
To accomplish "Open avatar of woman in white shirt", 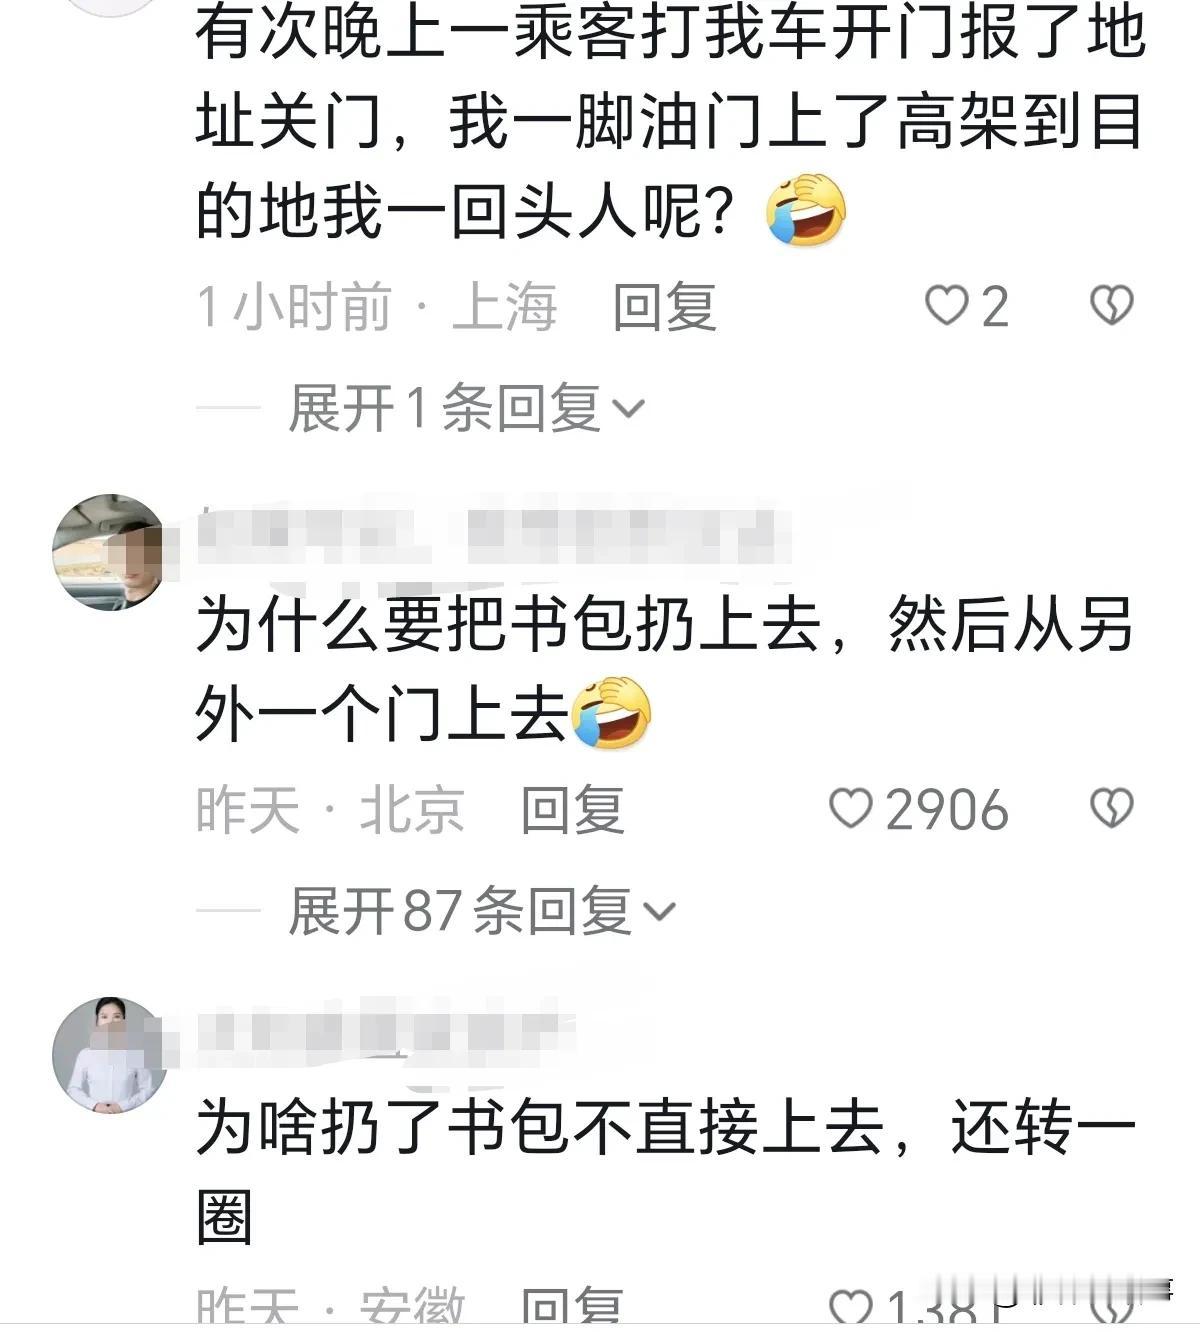I will click(x=108, y=1054).
